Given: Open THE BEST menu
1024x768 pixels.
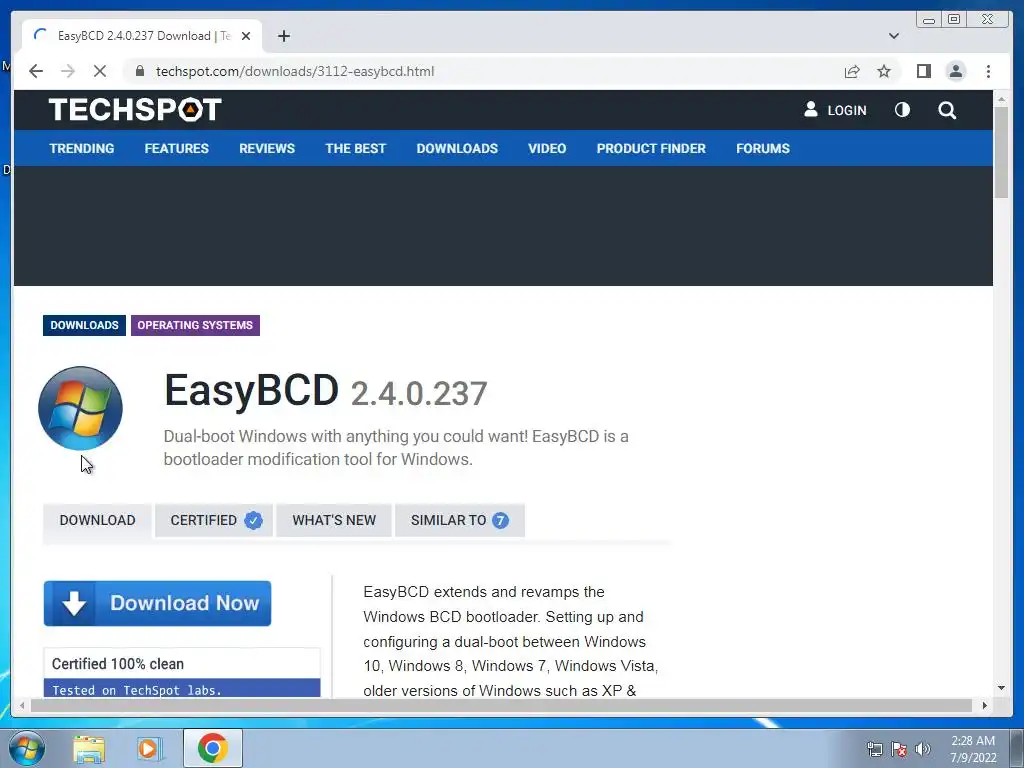Looking at the screenshot, I should pyautogui.click(x=355, y=148).
